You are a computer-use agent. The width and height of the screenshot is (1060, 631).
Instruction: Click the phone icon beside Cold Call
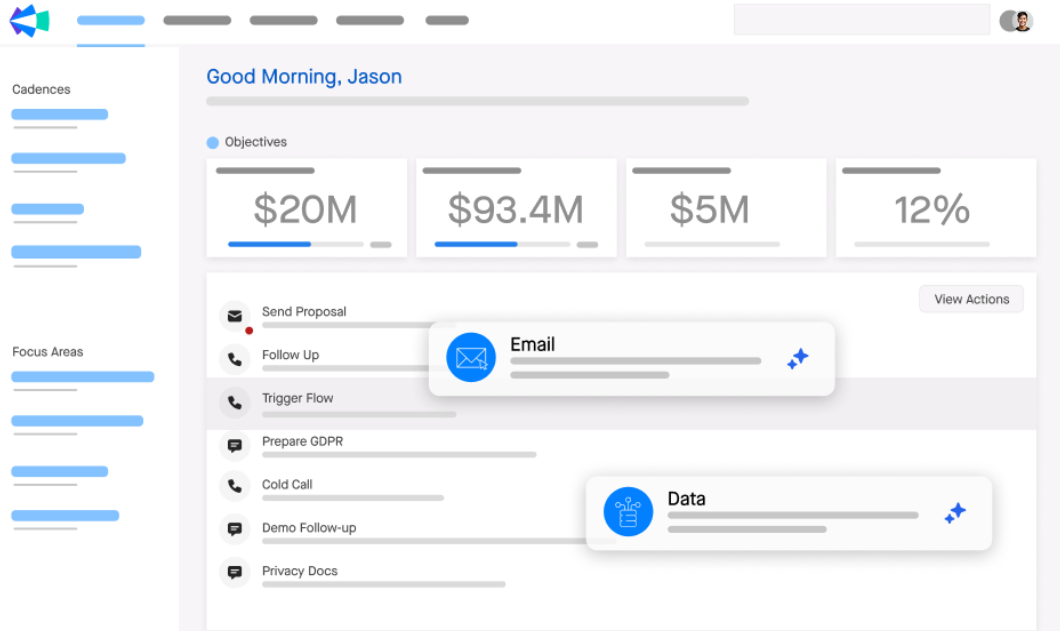pyautogui.click(x=235, y=486)
